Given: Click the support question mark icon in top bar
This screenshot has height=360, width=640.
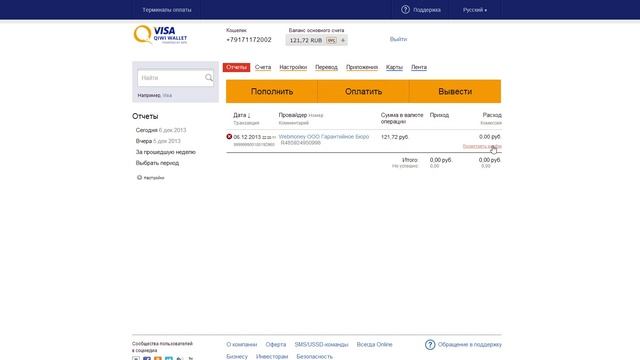Looking at the screenshot, I should tap(405, 9).
